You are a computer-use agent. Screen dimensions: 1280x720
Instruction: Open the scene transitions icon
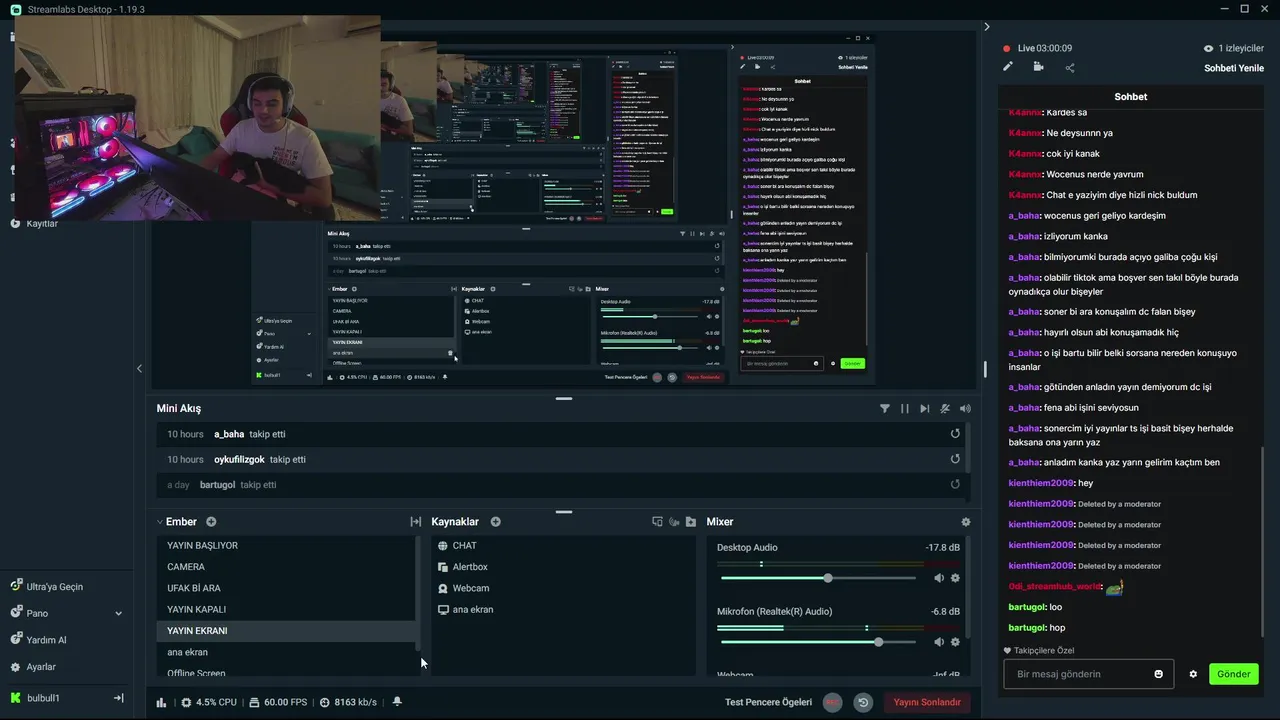(416, 522)
